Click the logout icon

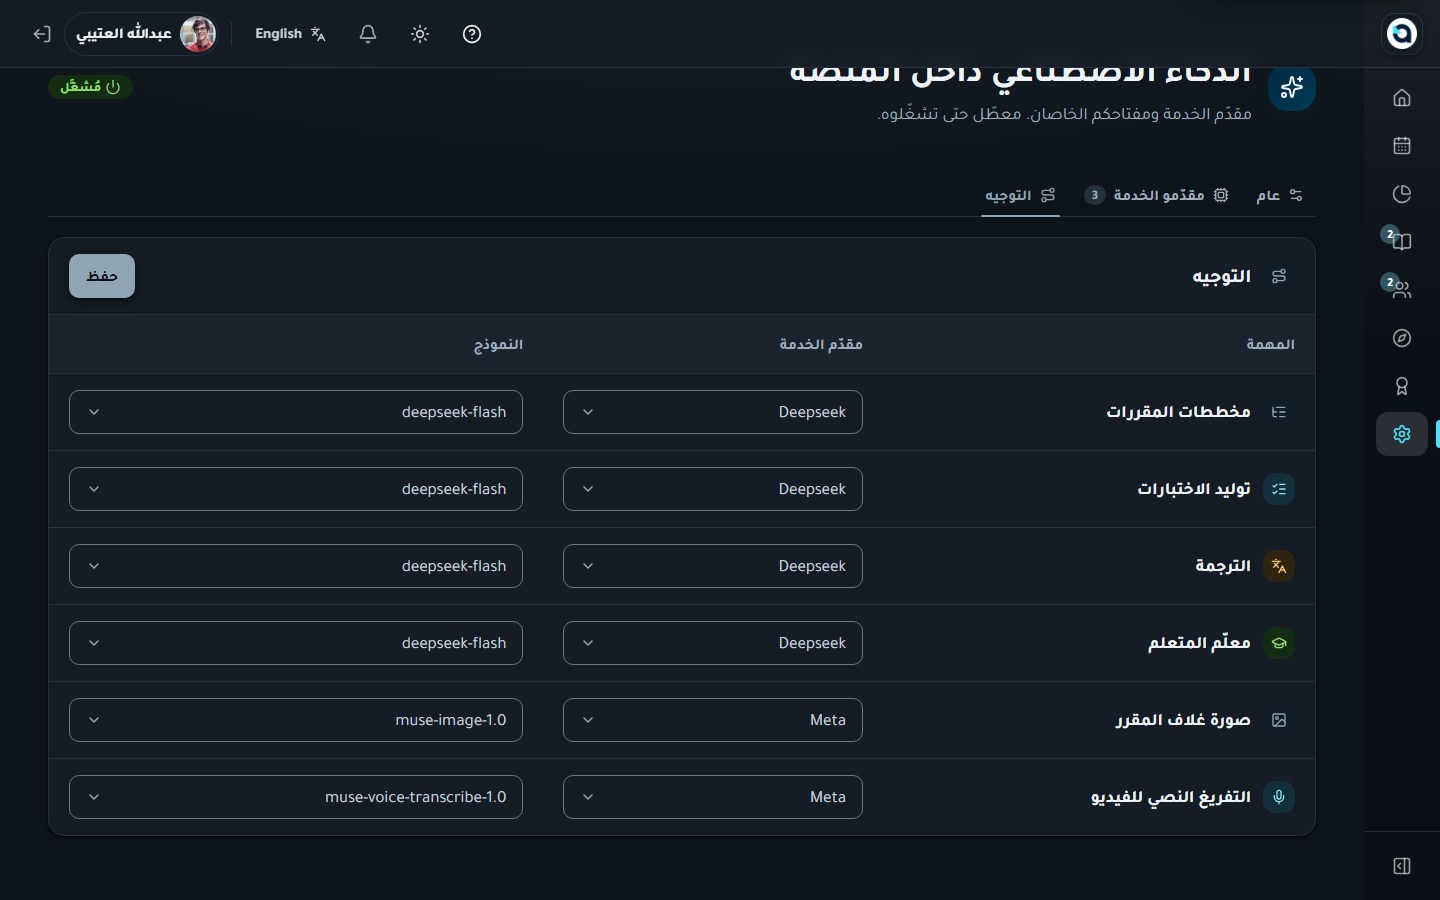pos(41,34)
